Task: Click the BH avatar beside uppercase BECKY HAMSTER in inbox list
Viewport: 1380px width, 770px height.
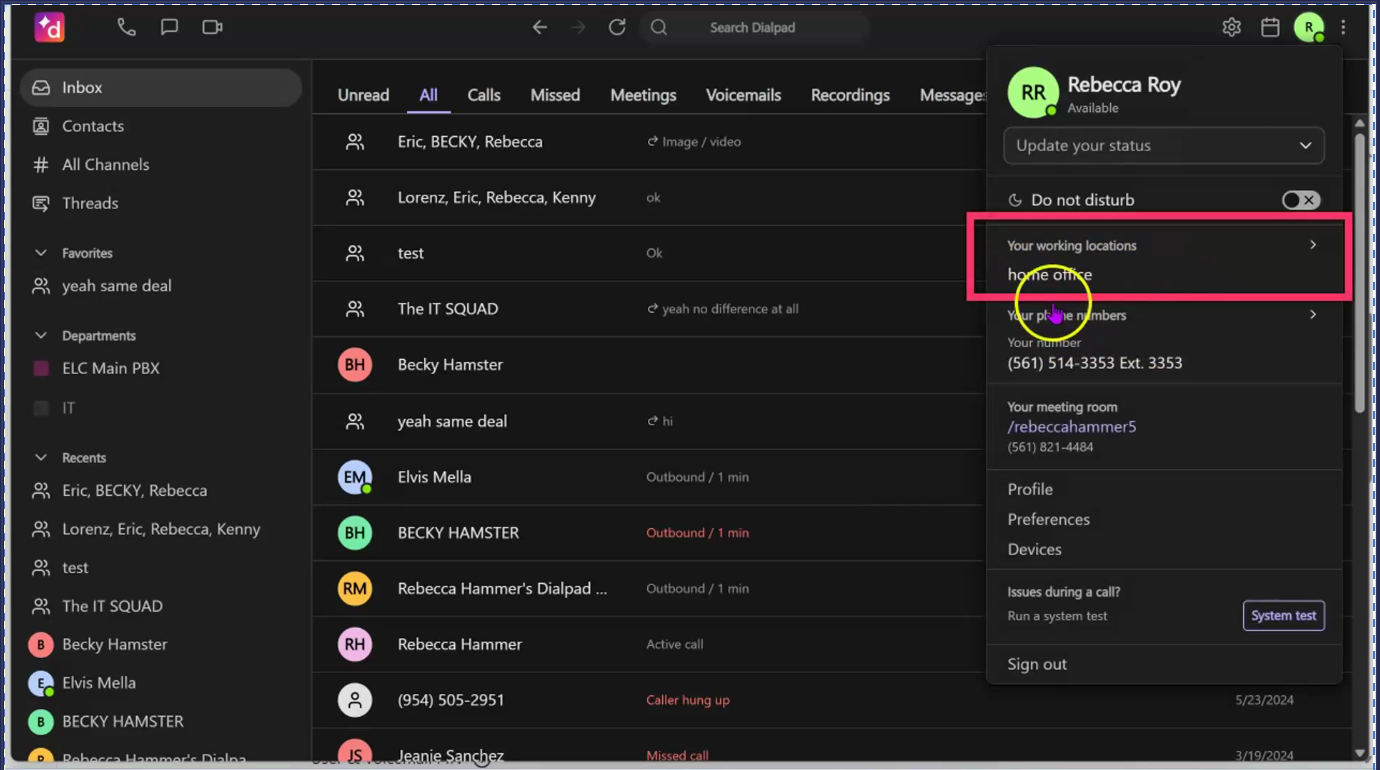Action: click(355, 533)
